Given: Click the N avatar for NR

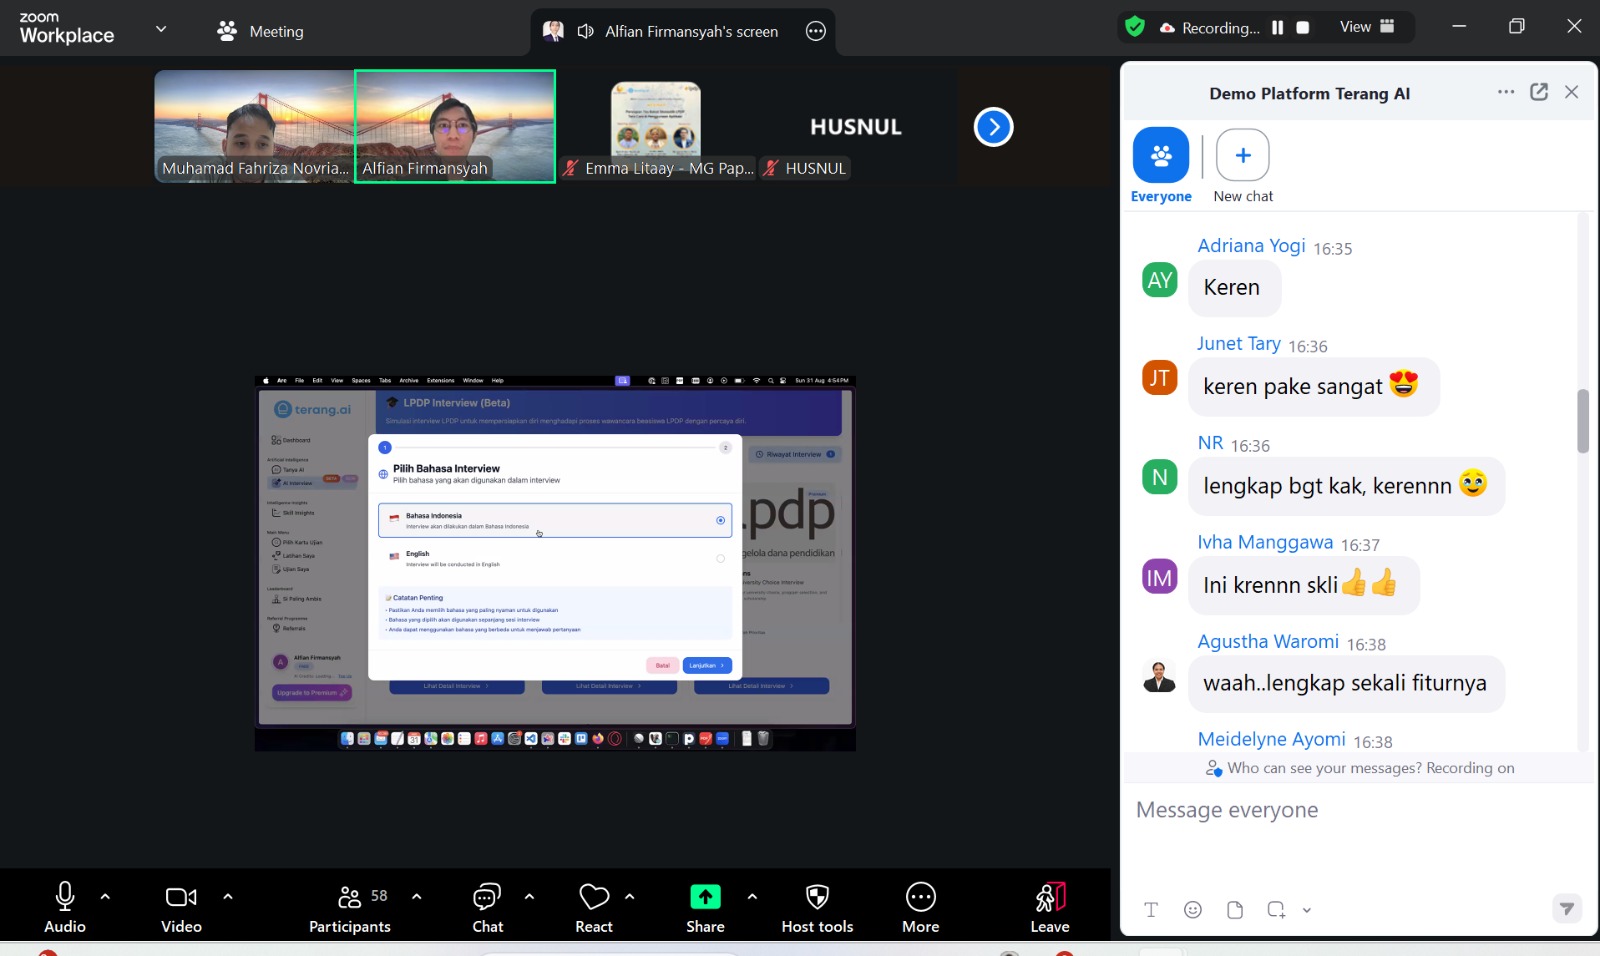Looking at the screenshot, I should [x=1160, y=478].
